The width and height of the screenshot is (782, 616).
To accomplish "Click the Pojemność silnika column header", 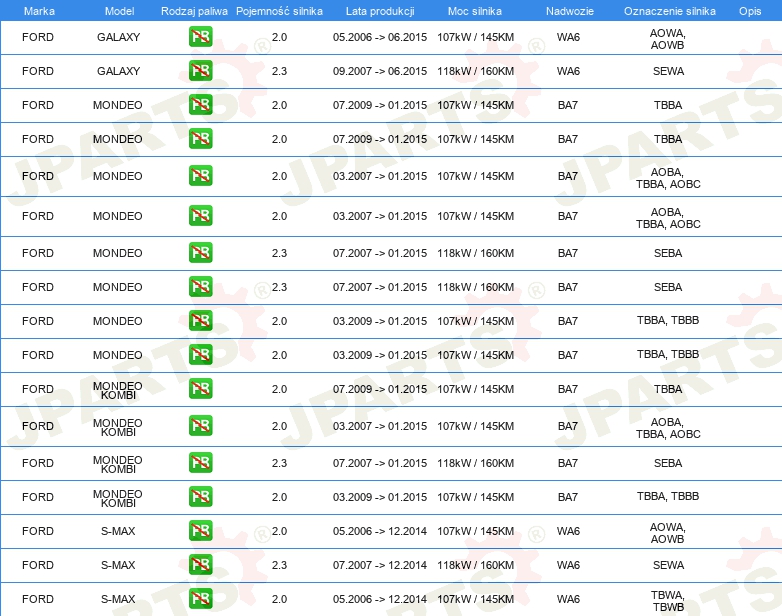I will (279, 11).
